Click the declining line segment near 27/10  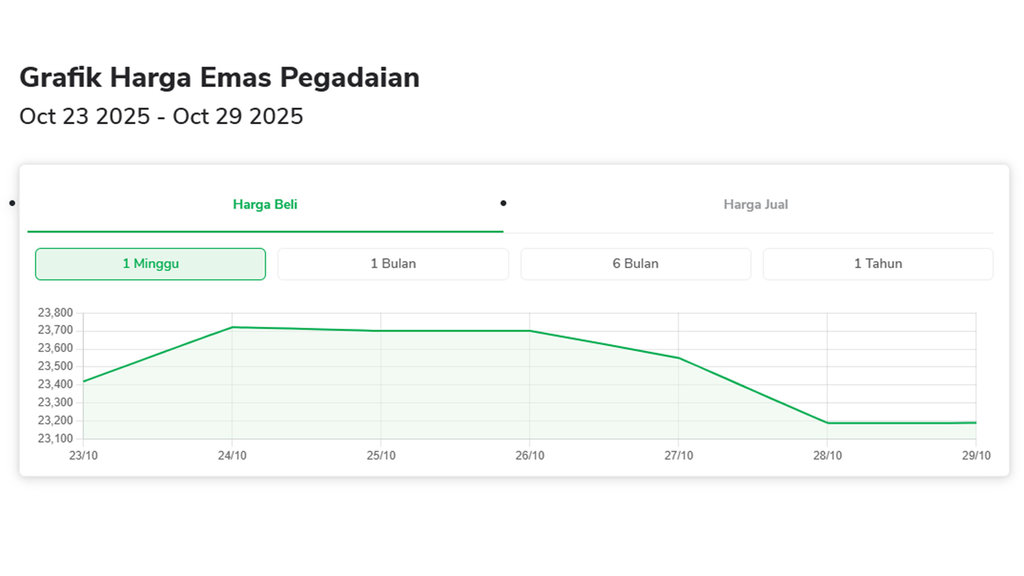680,357
